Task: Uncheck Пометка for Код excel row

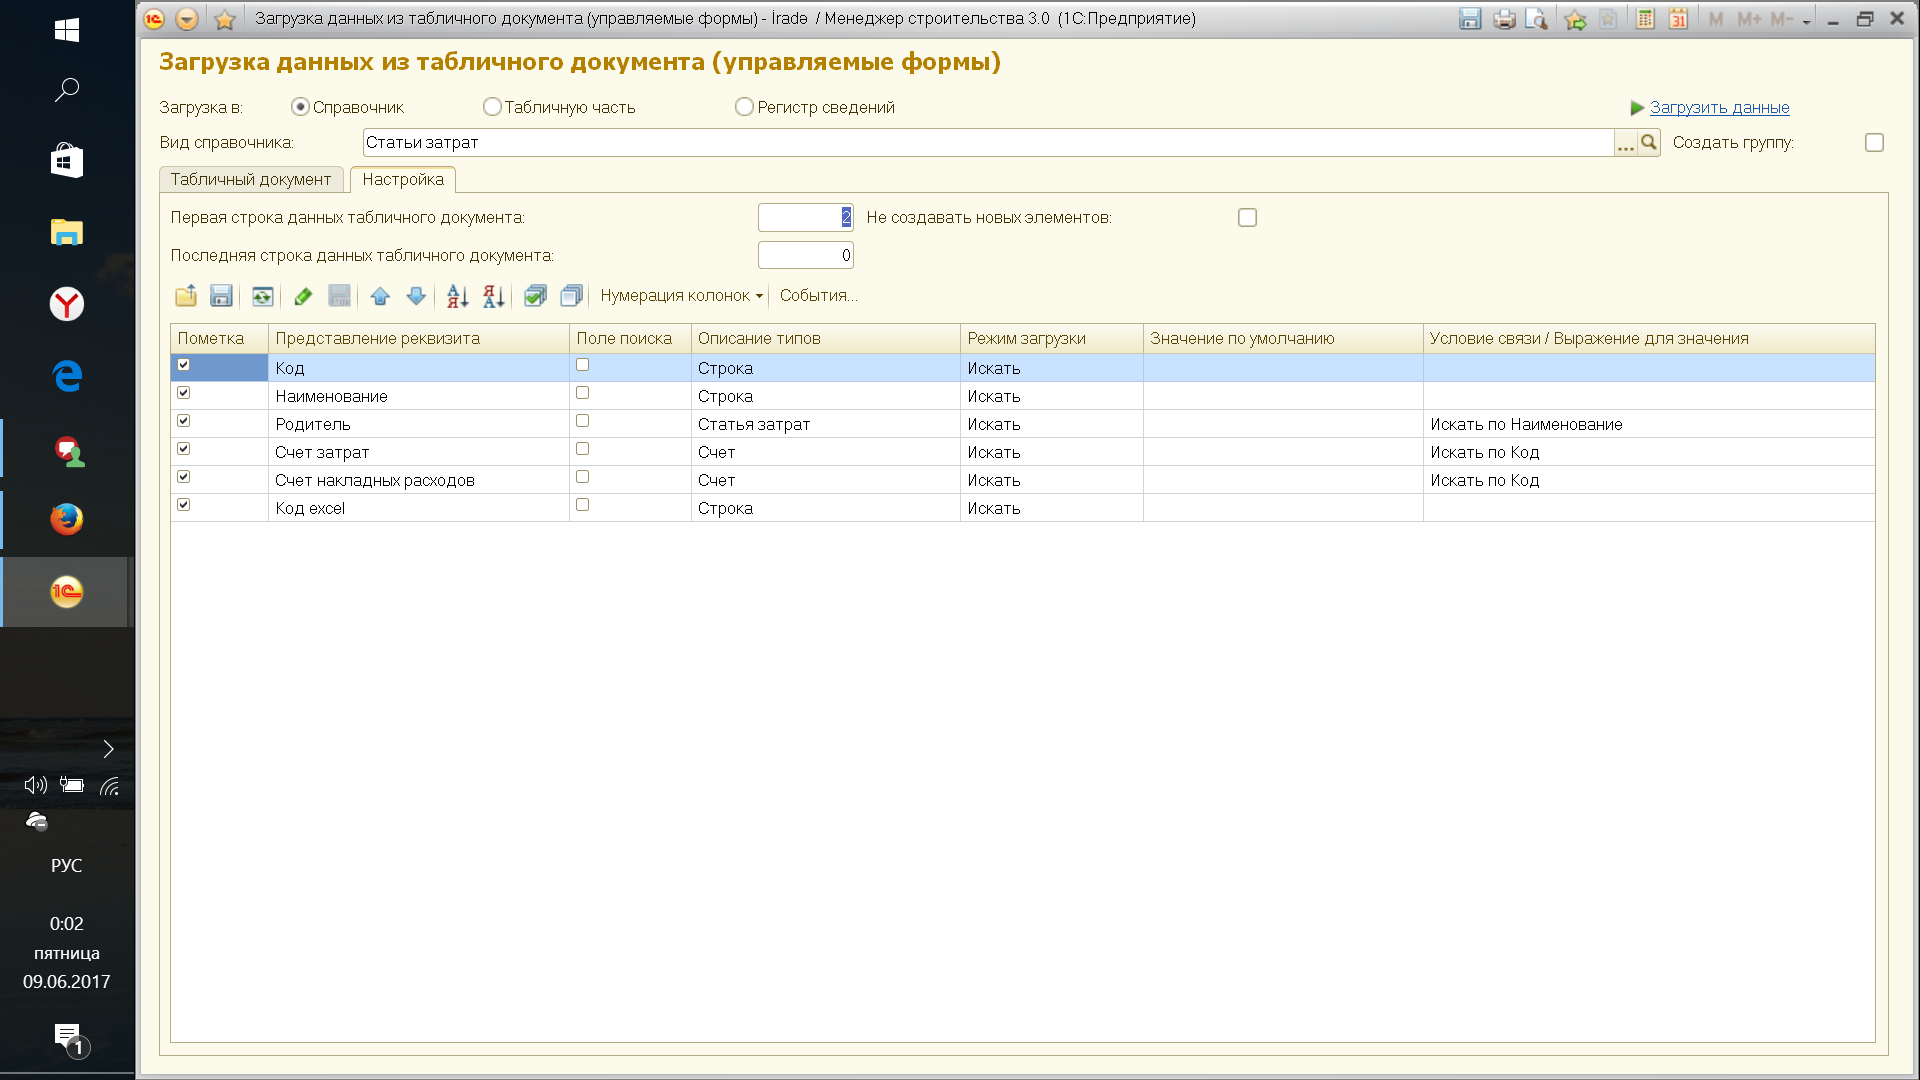Action: pos(184,505)
